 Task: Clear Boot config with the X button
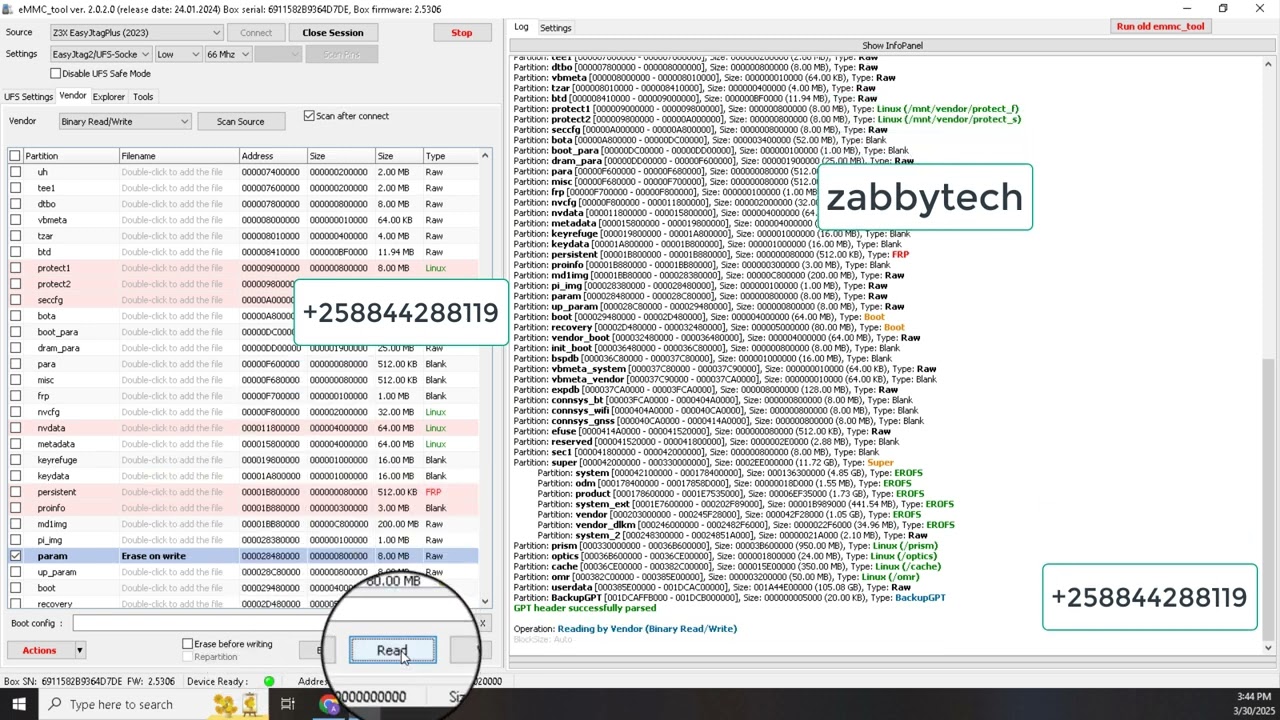coord(482,623)
